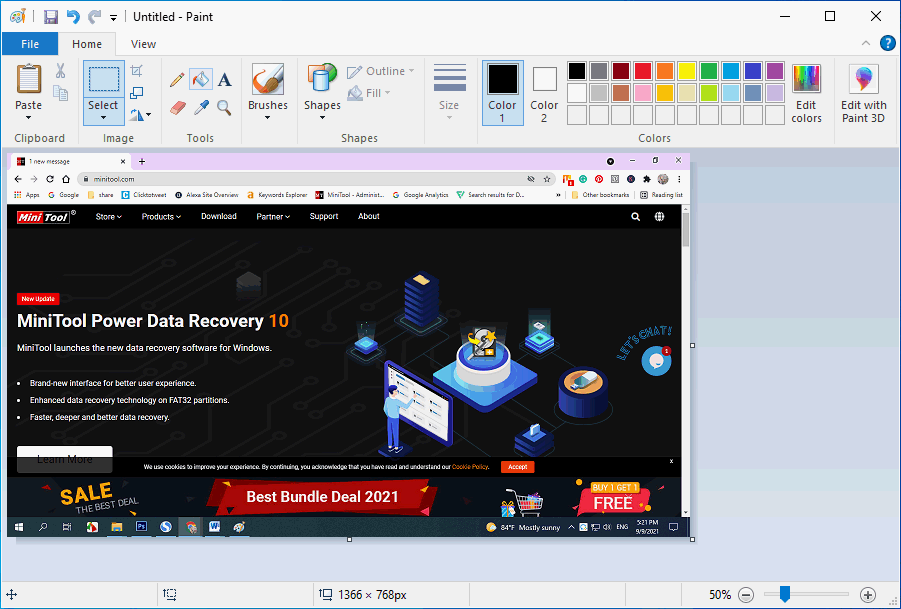Viewport: 901px width, 609px height.
Task: Click the Support link in pasted screenshot
Action: [324, 216]
